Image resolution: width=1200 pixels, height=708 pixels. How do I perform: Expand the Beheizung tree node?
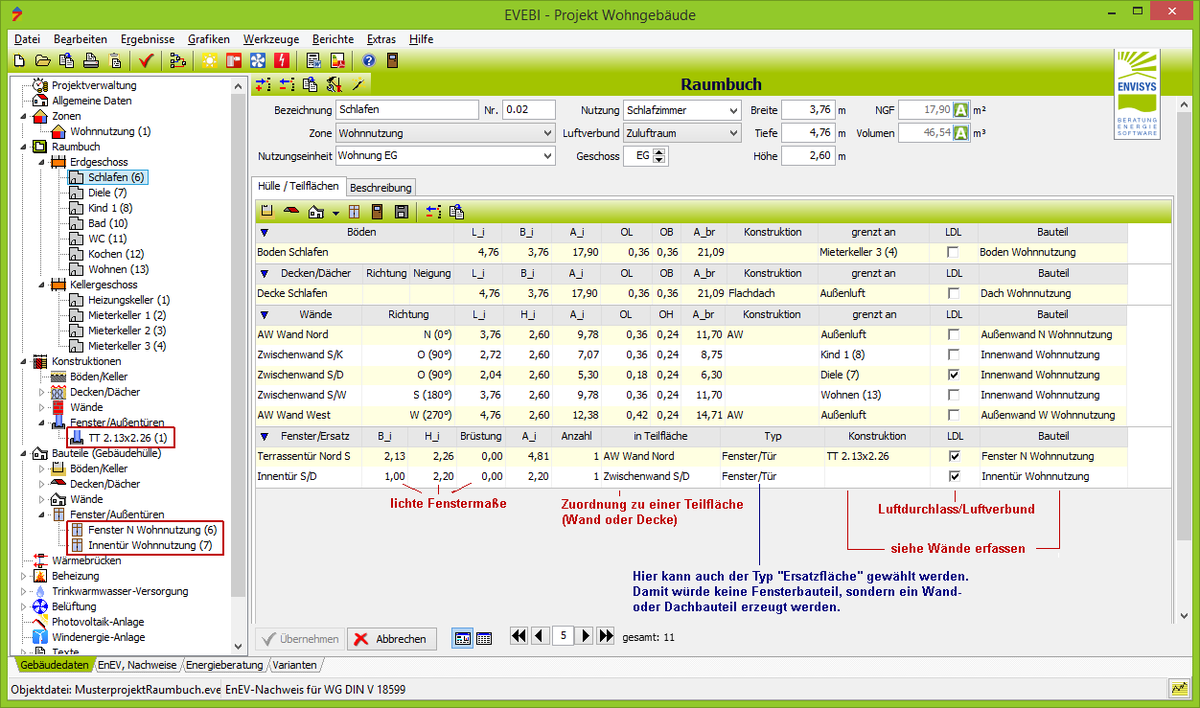25,576
